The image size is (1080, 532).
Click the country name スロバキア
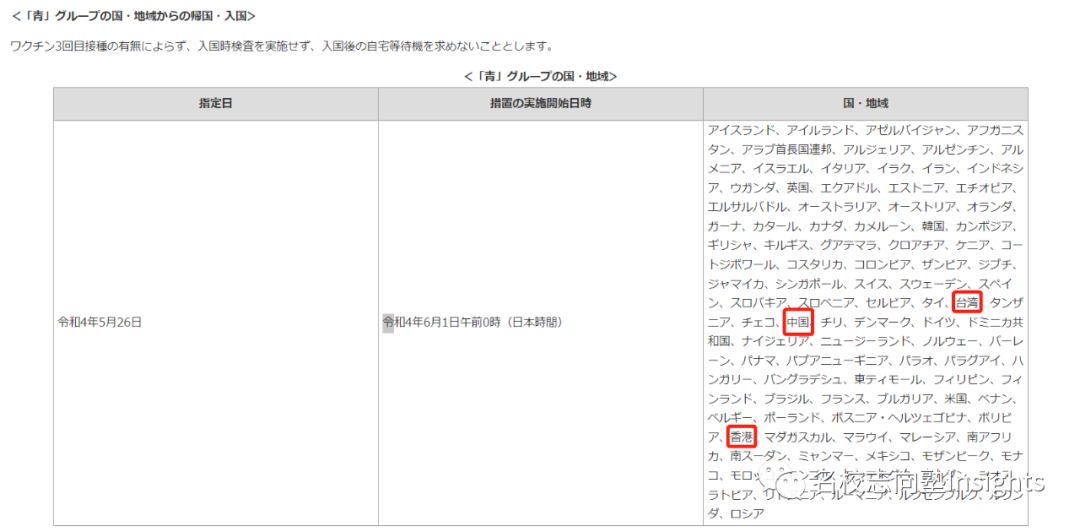click(x=758, y=303)
